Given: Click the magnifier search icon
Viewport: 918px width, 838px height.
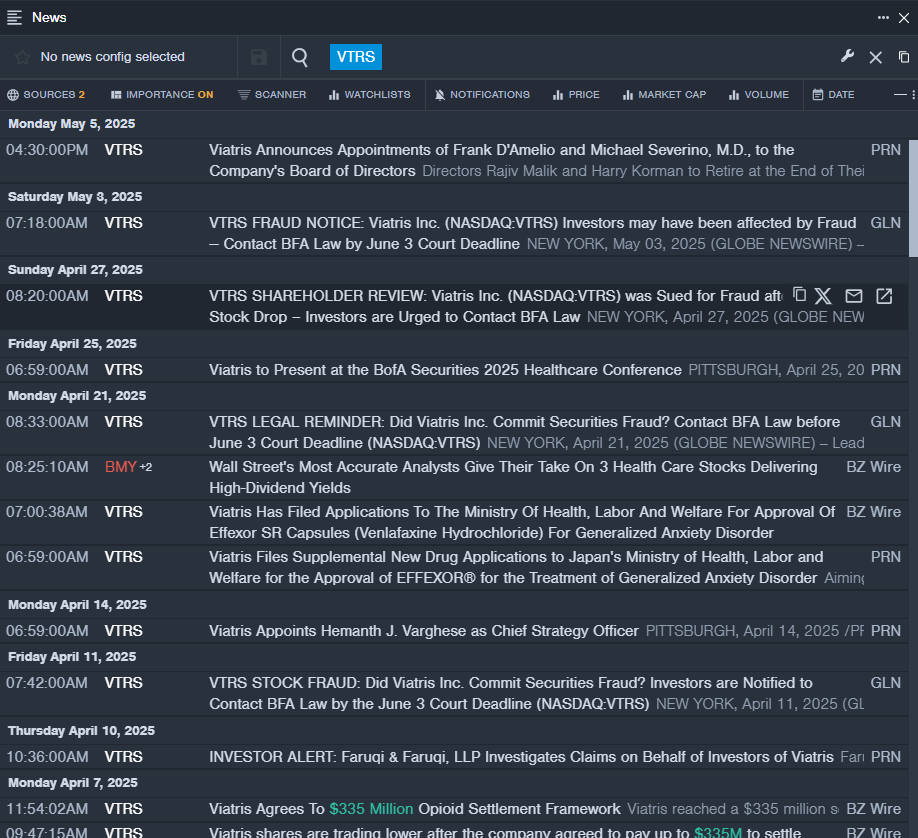Looking at the screenshot, I should pos(300,57).
